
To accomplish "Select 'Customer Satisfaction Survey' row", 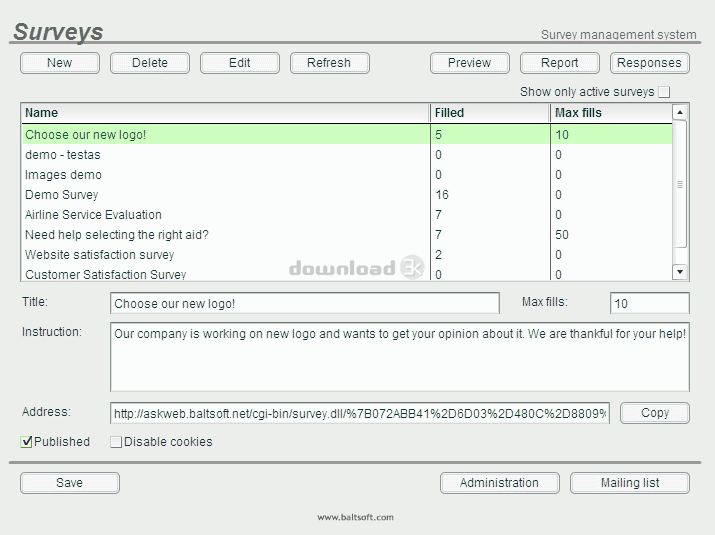I will click(x=347, y=274).
